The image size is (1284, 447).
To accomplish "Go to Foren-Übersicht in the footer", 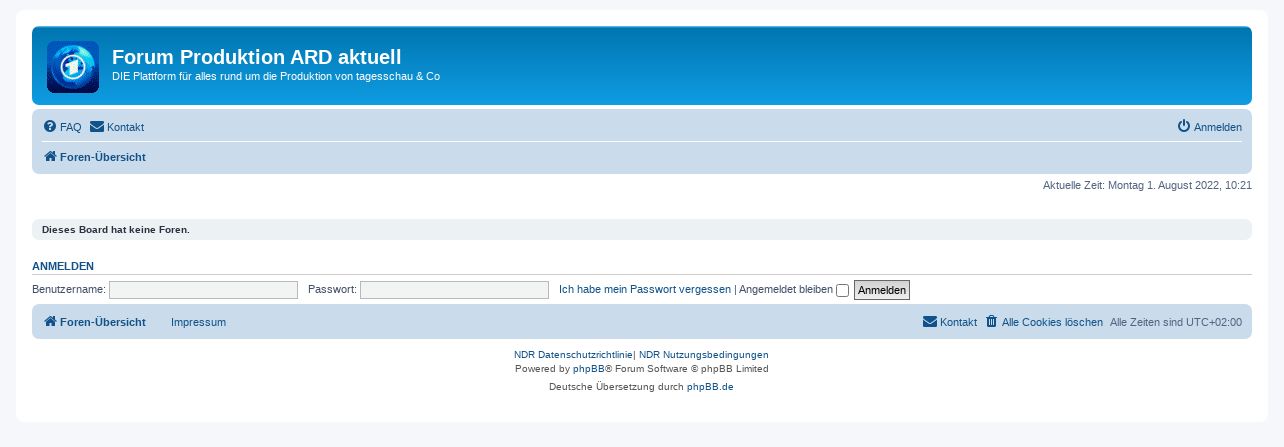I will [103, 322].
